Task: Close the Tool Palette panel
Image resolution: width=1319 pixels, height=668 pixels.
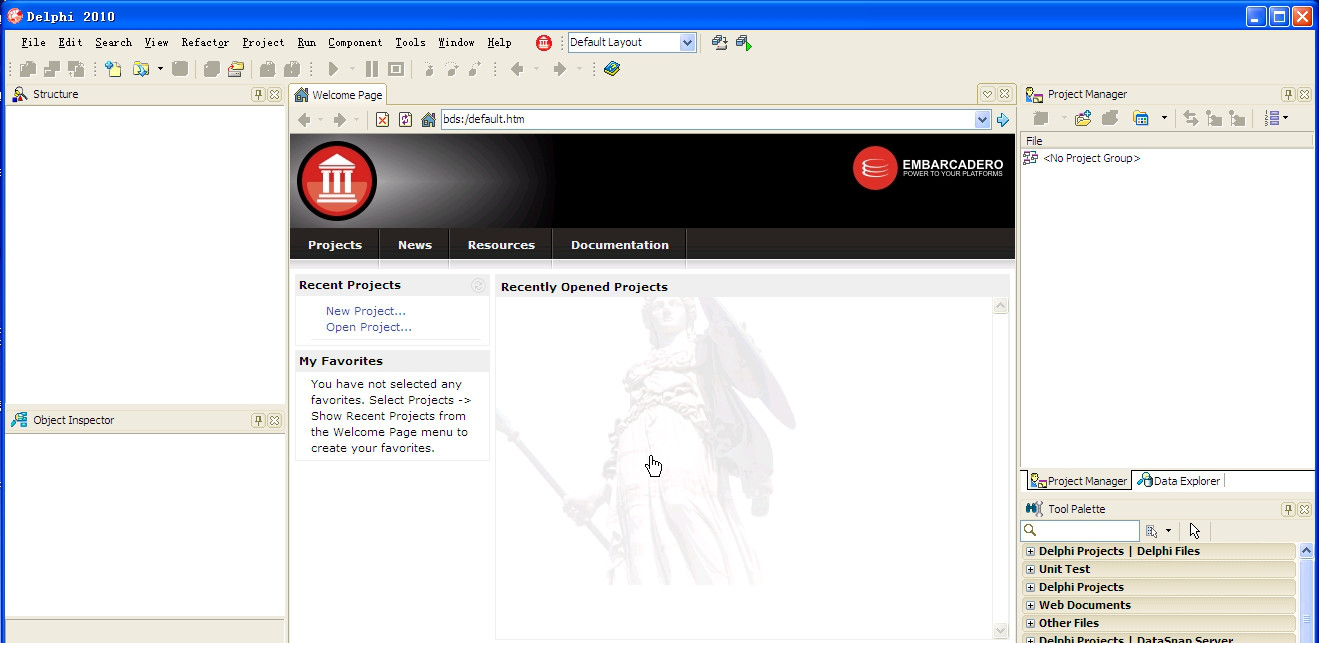Action: tap(1304, 509)
